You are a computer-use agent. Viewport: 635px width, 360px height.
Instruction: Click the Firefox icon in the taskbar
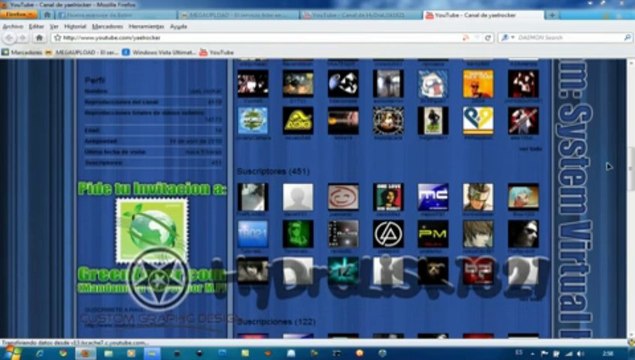(x=85, y=354)
